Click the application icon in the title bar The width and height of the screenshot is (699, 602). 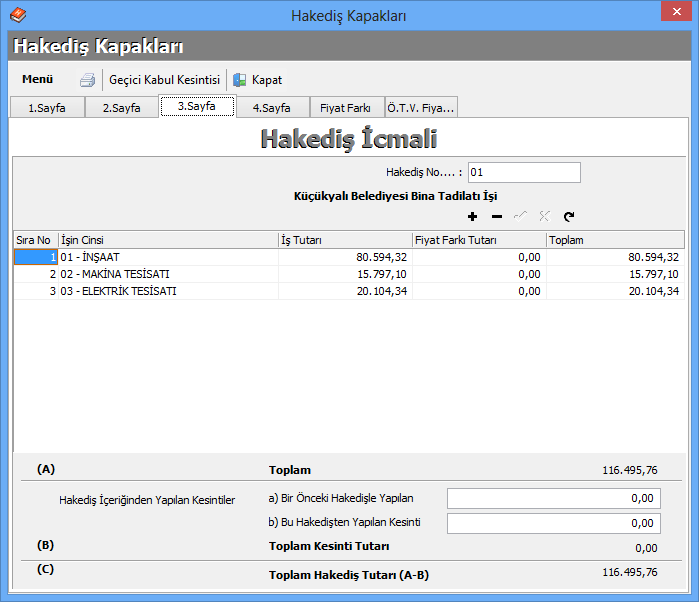point(17,16)
